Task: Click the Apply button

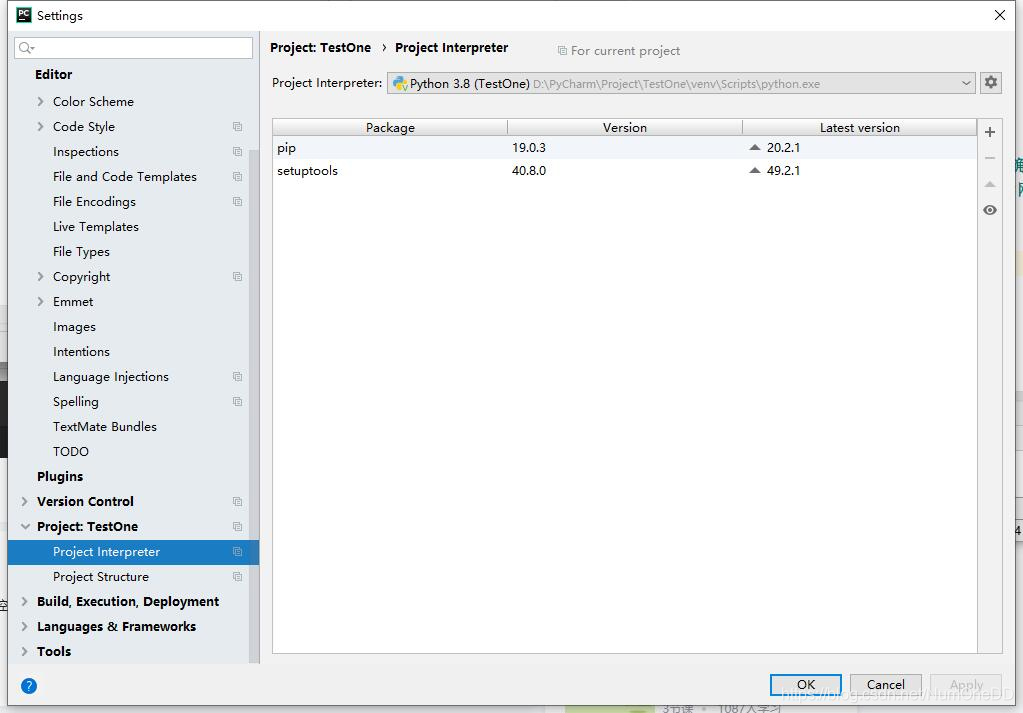Action: [966, 684]
